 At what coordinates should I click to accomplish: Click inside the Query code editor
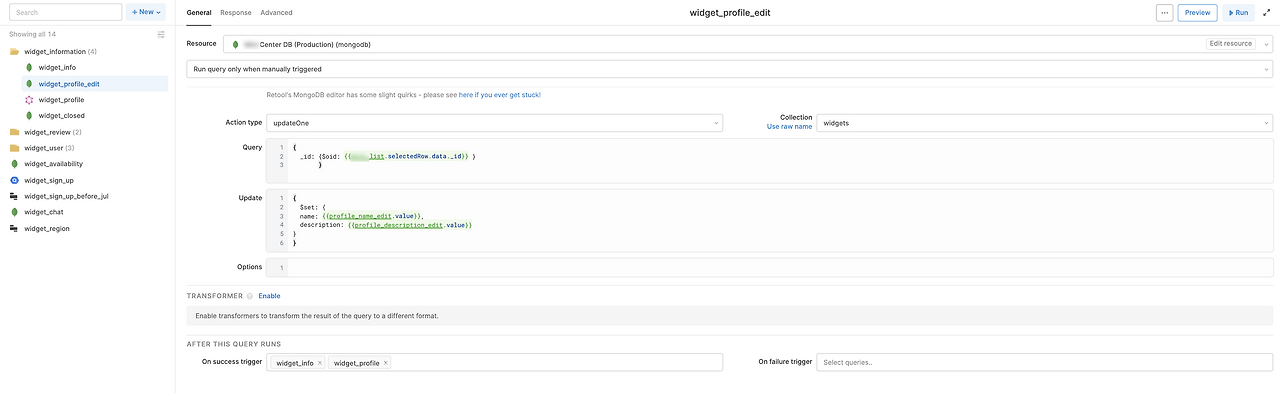pos(770,161)
